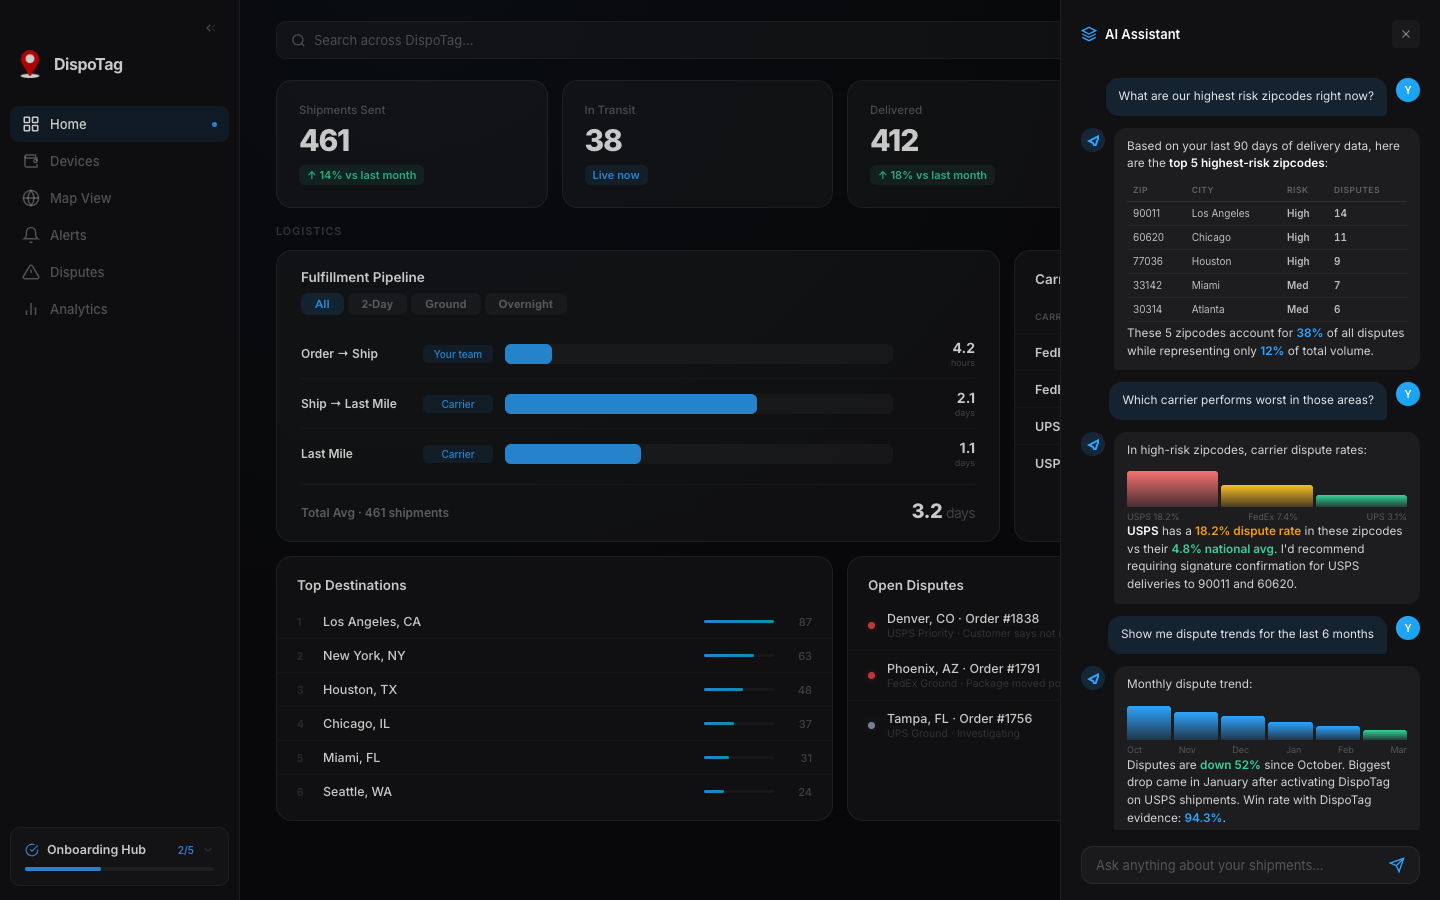Open the Devices section in the sidebar
Screen dimensions: 1440x900
(x=75, y=161)
